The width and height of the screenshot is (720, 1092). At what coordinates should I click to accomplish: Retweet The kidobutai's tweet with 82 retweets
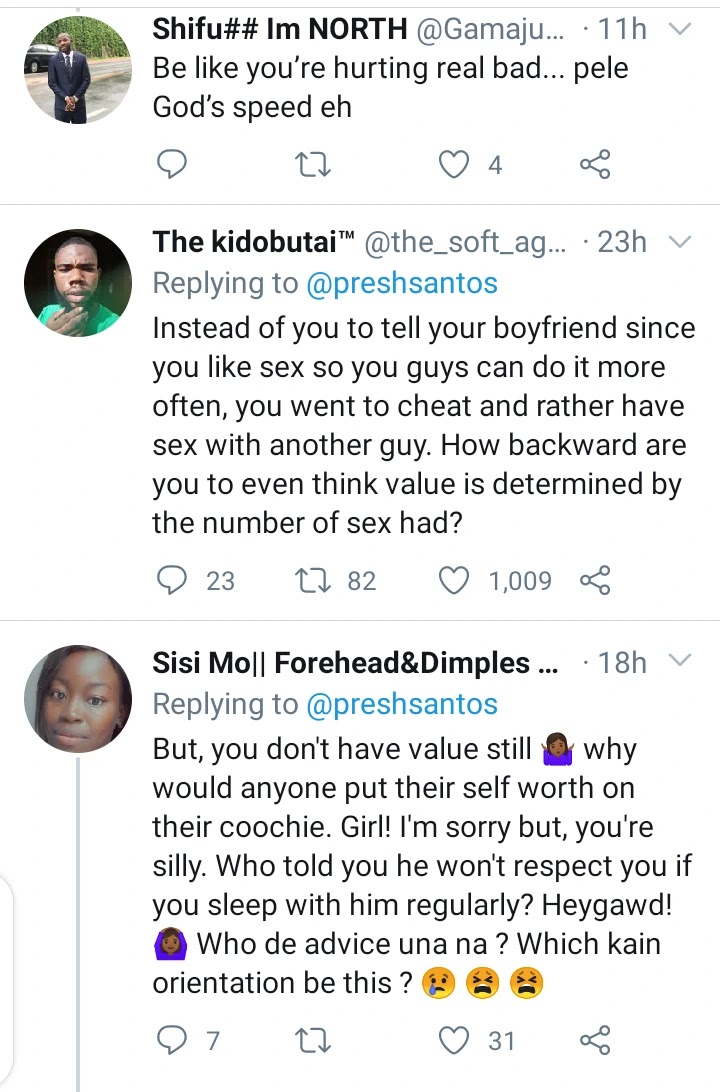point(314,580)
